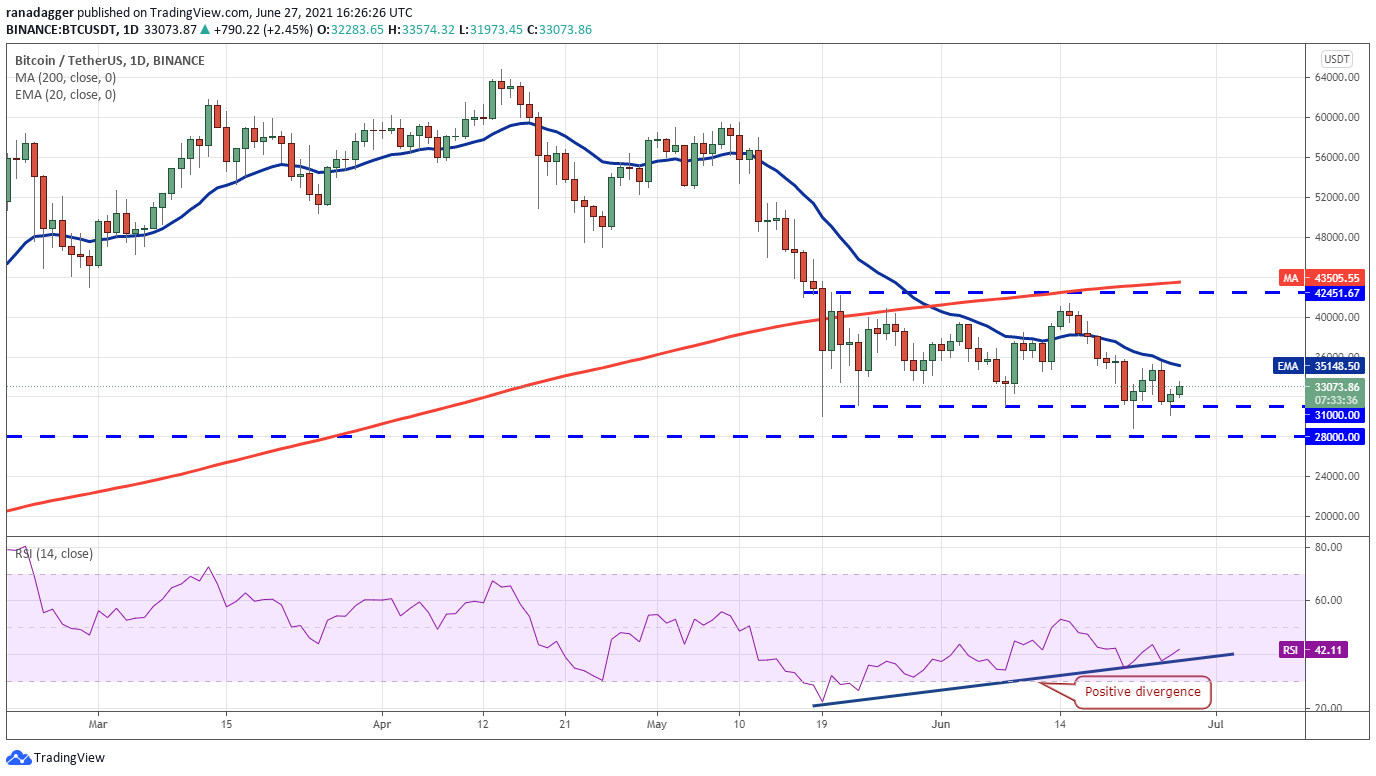This screenshot has height=776, width=1376.
Task: Click the 28000.00 support price label
Action: 1335,437
